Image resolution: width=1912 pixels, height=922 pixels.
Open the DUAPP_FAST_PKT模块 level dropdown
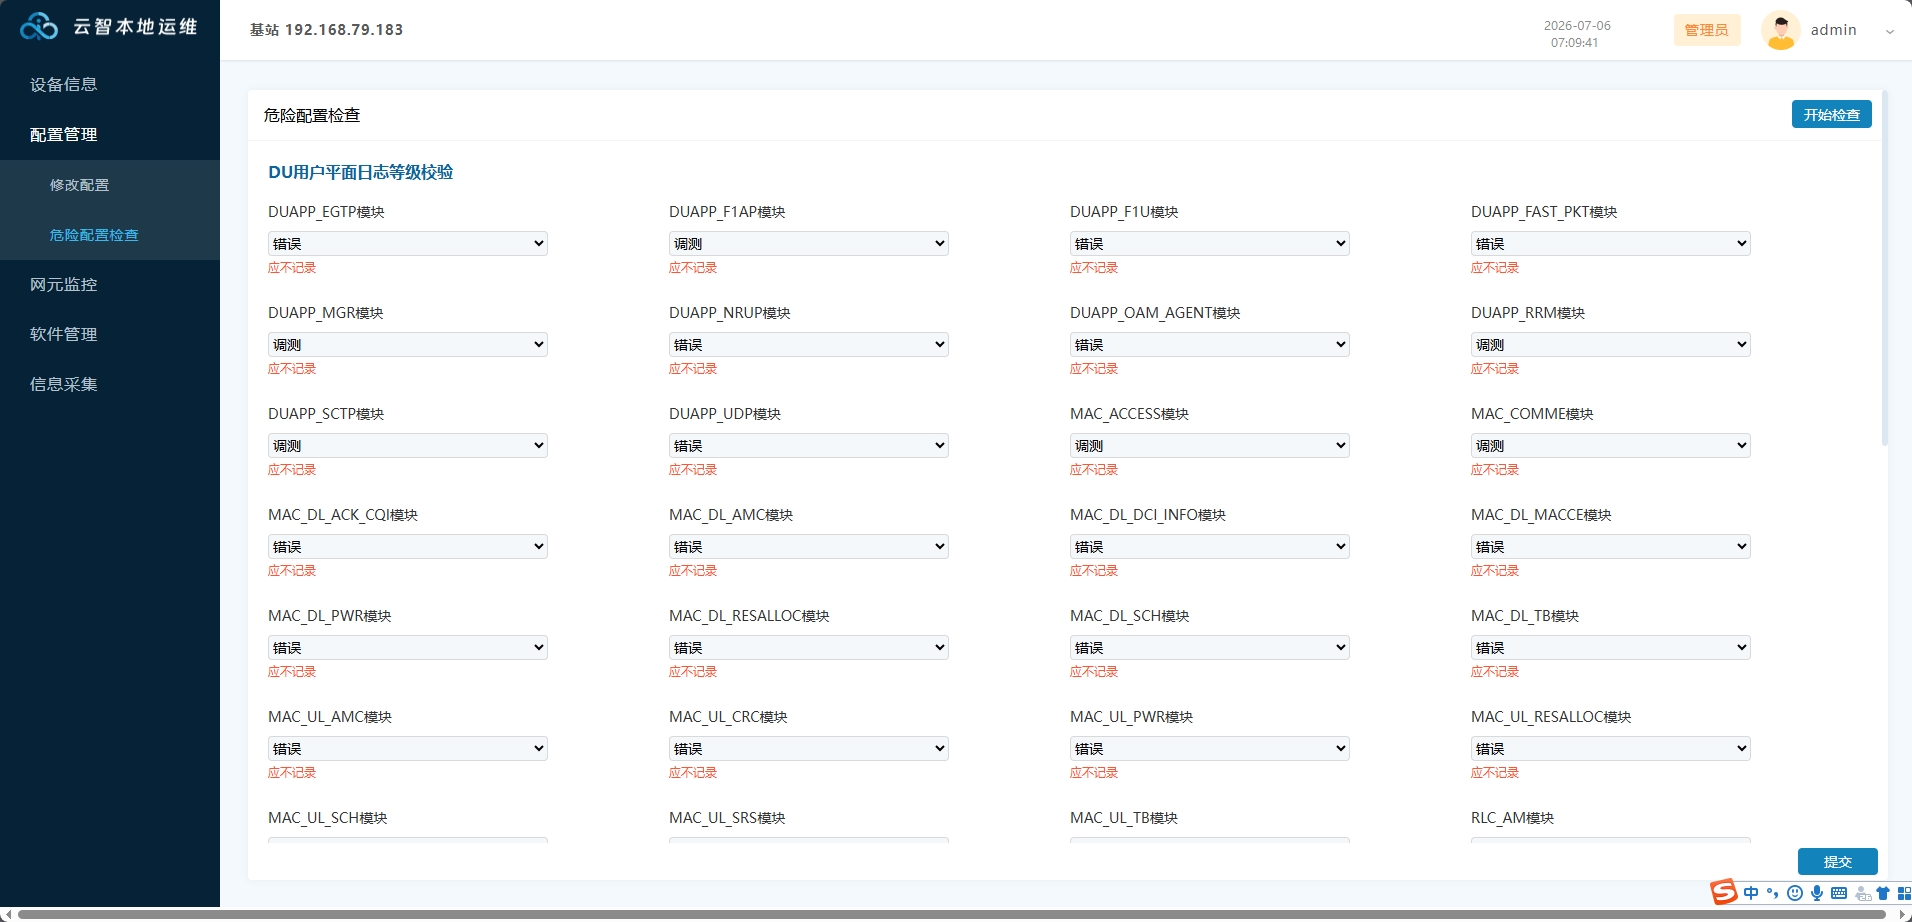[x=1611, y=244]
